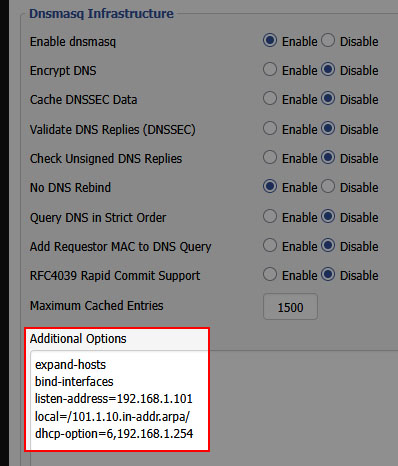Enable Check Unsigned DNS Replies
The width and height of the screenshot is (398, 466).
270,158
